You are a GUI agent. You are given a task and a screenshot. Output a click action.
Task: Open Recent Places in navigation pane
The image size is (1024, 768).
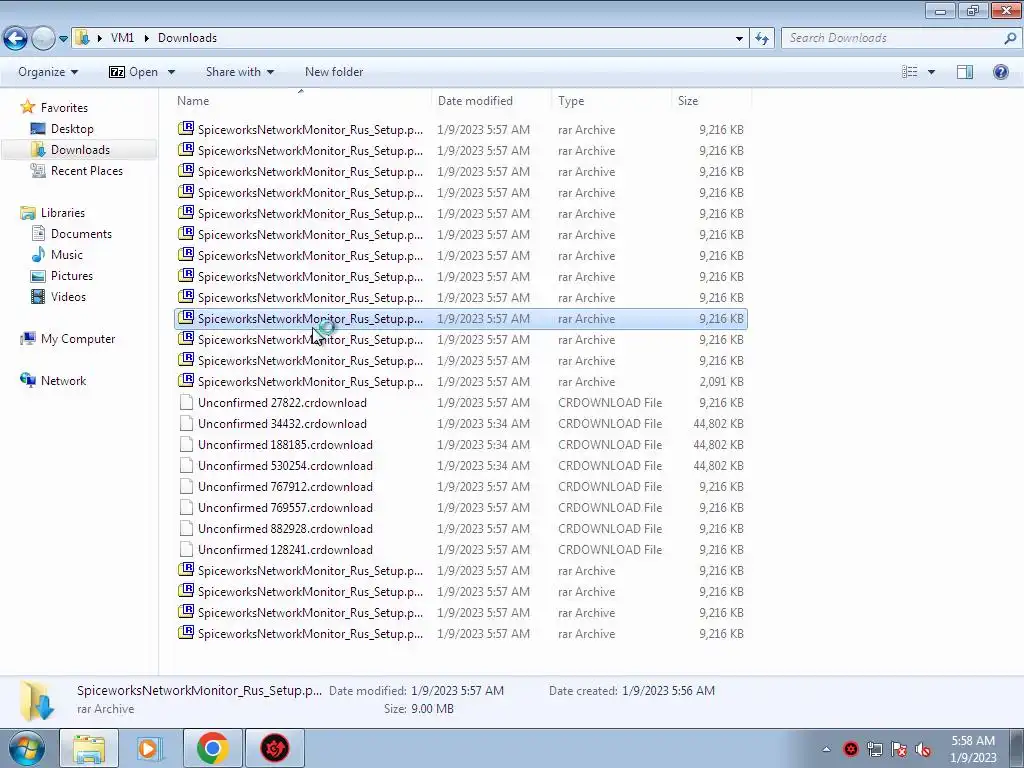pyautogui.click(x=87, y=170)
